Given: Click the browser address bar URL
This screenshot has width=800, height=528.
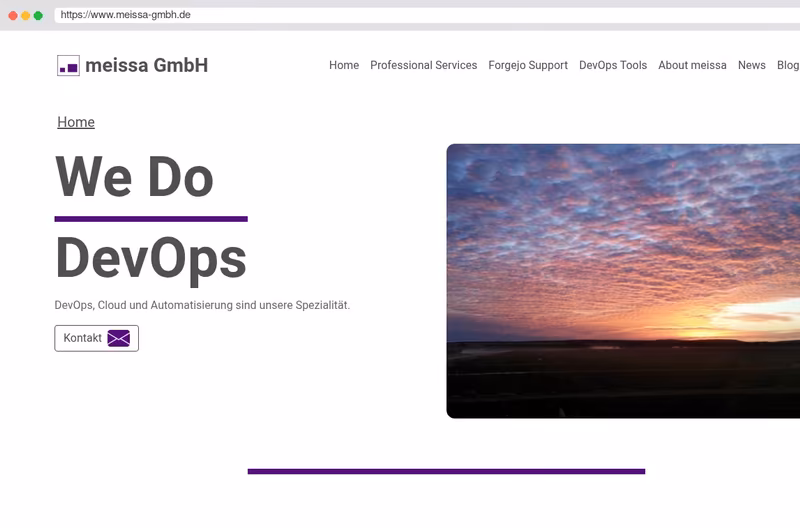Looking at the screenshot, I should coord(126,15).
